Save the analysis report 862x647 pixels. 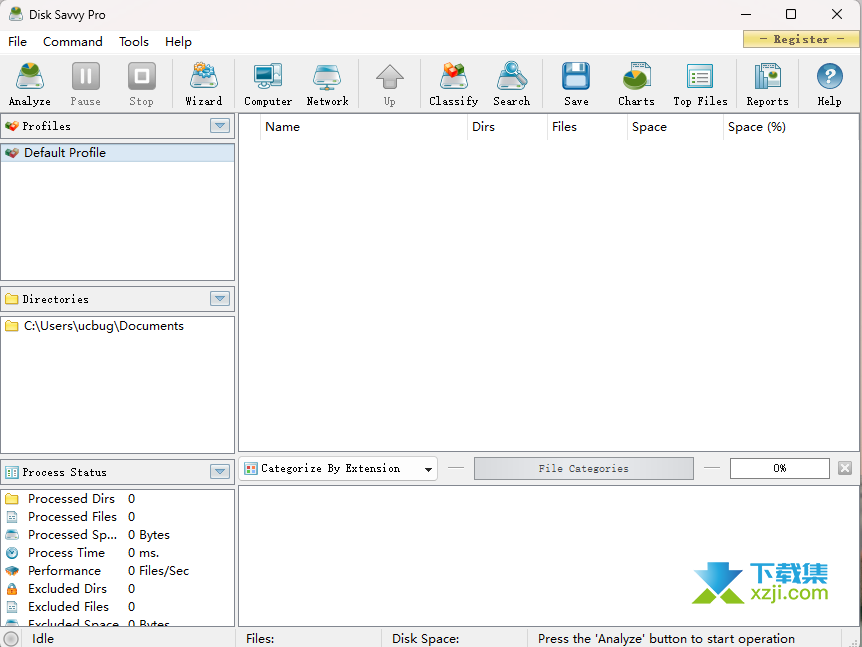[x=576, y=84]
